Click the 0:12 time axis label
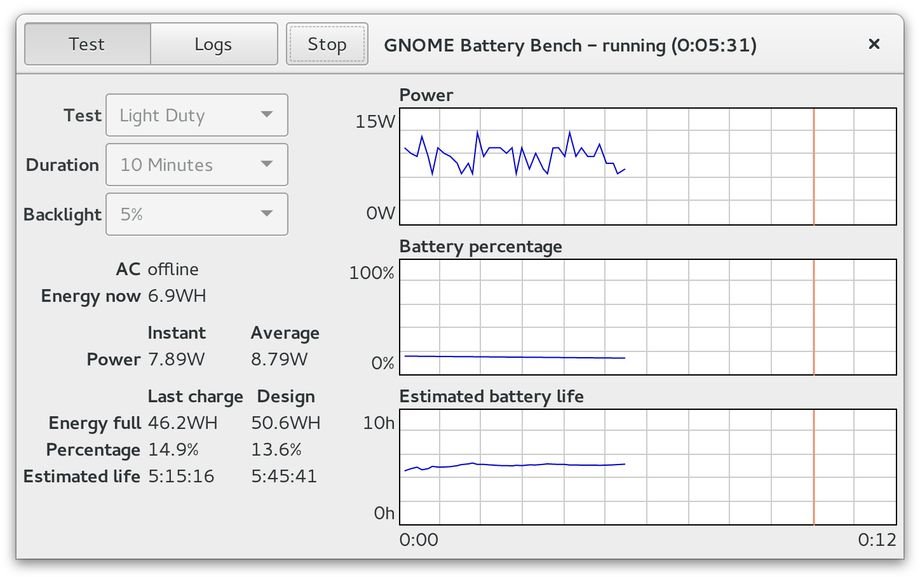 (877, 540)
